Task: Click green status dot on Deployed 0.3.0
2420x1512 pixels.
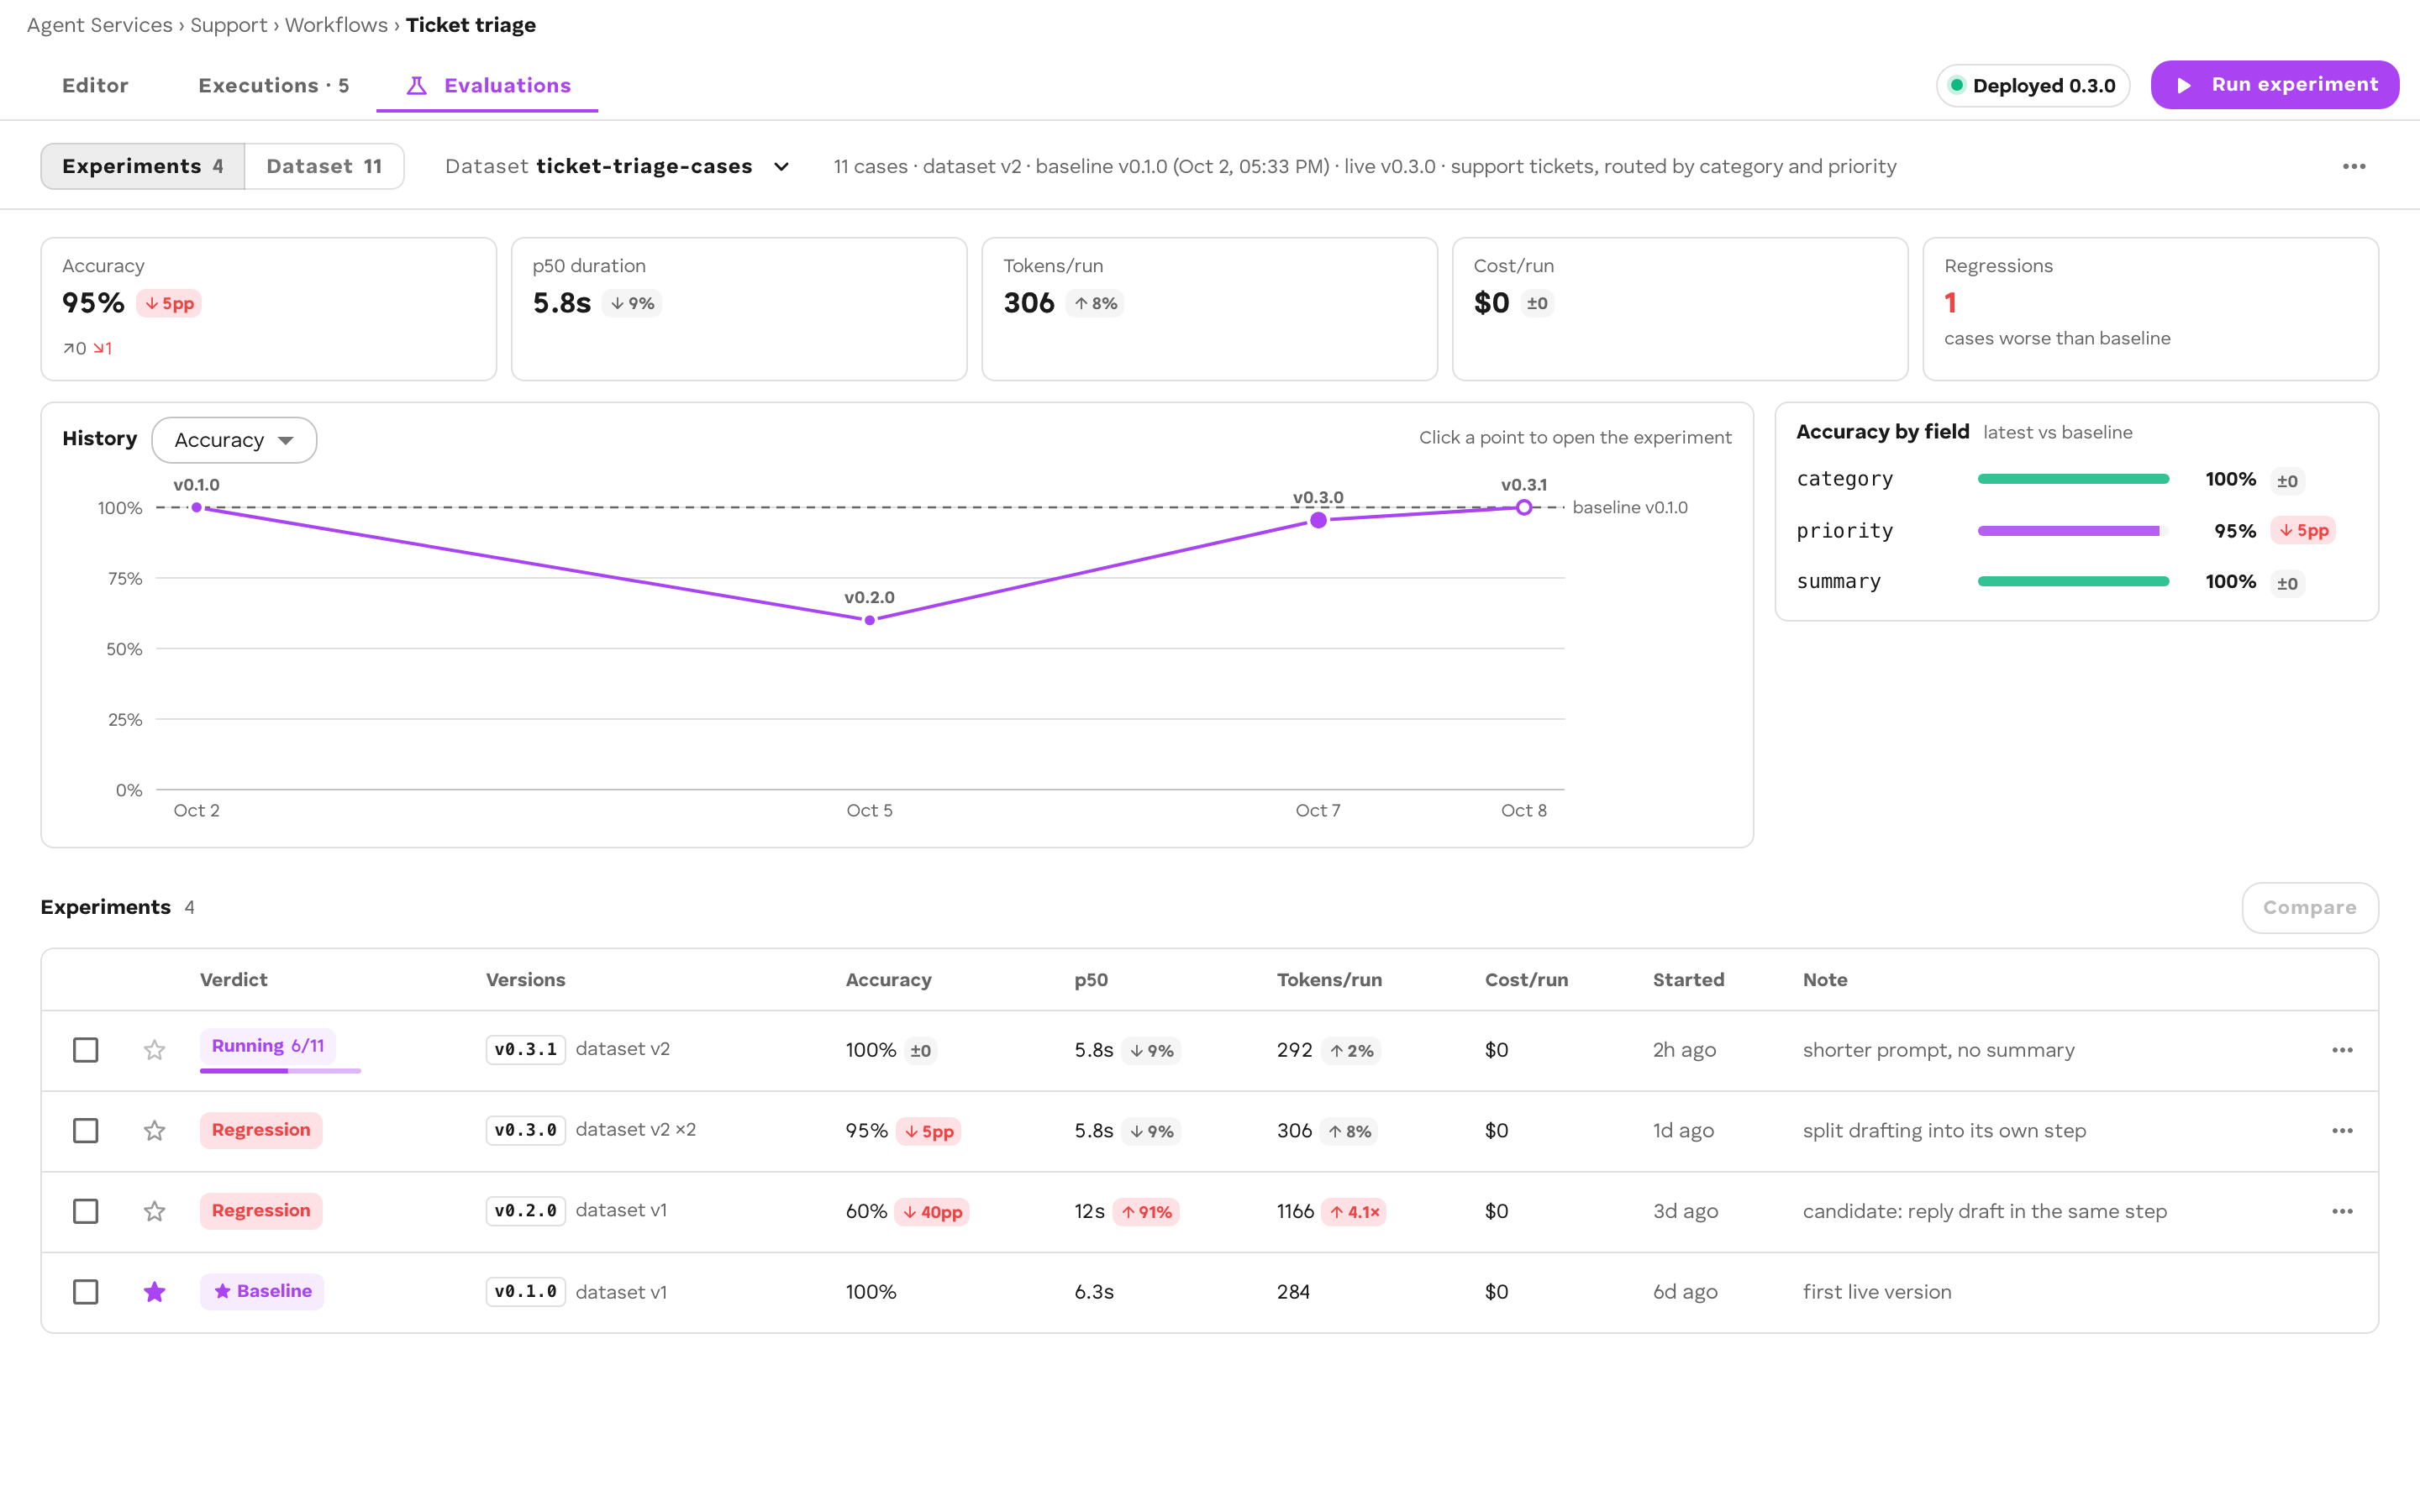Action: coord(1957,85)
